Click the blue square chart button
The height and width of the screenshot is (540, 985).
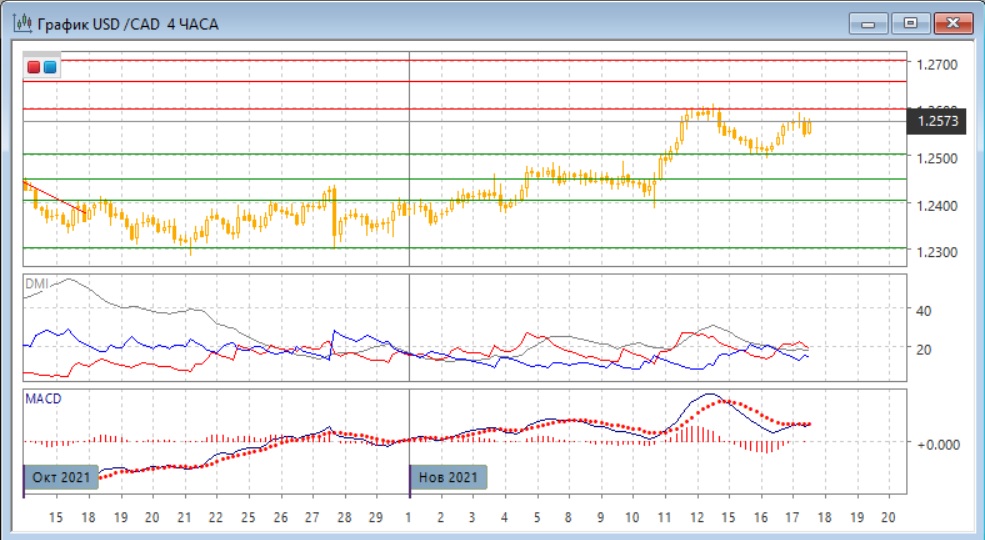50,67
